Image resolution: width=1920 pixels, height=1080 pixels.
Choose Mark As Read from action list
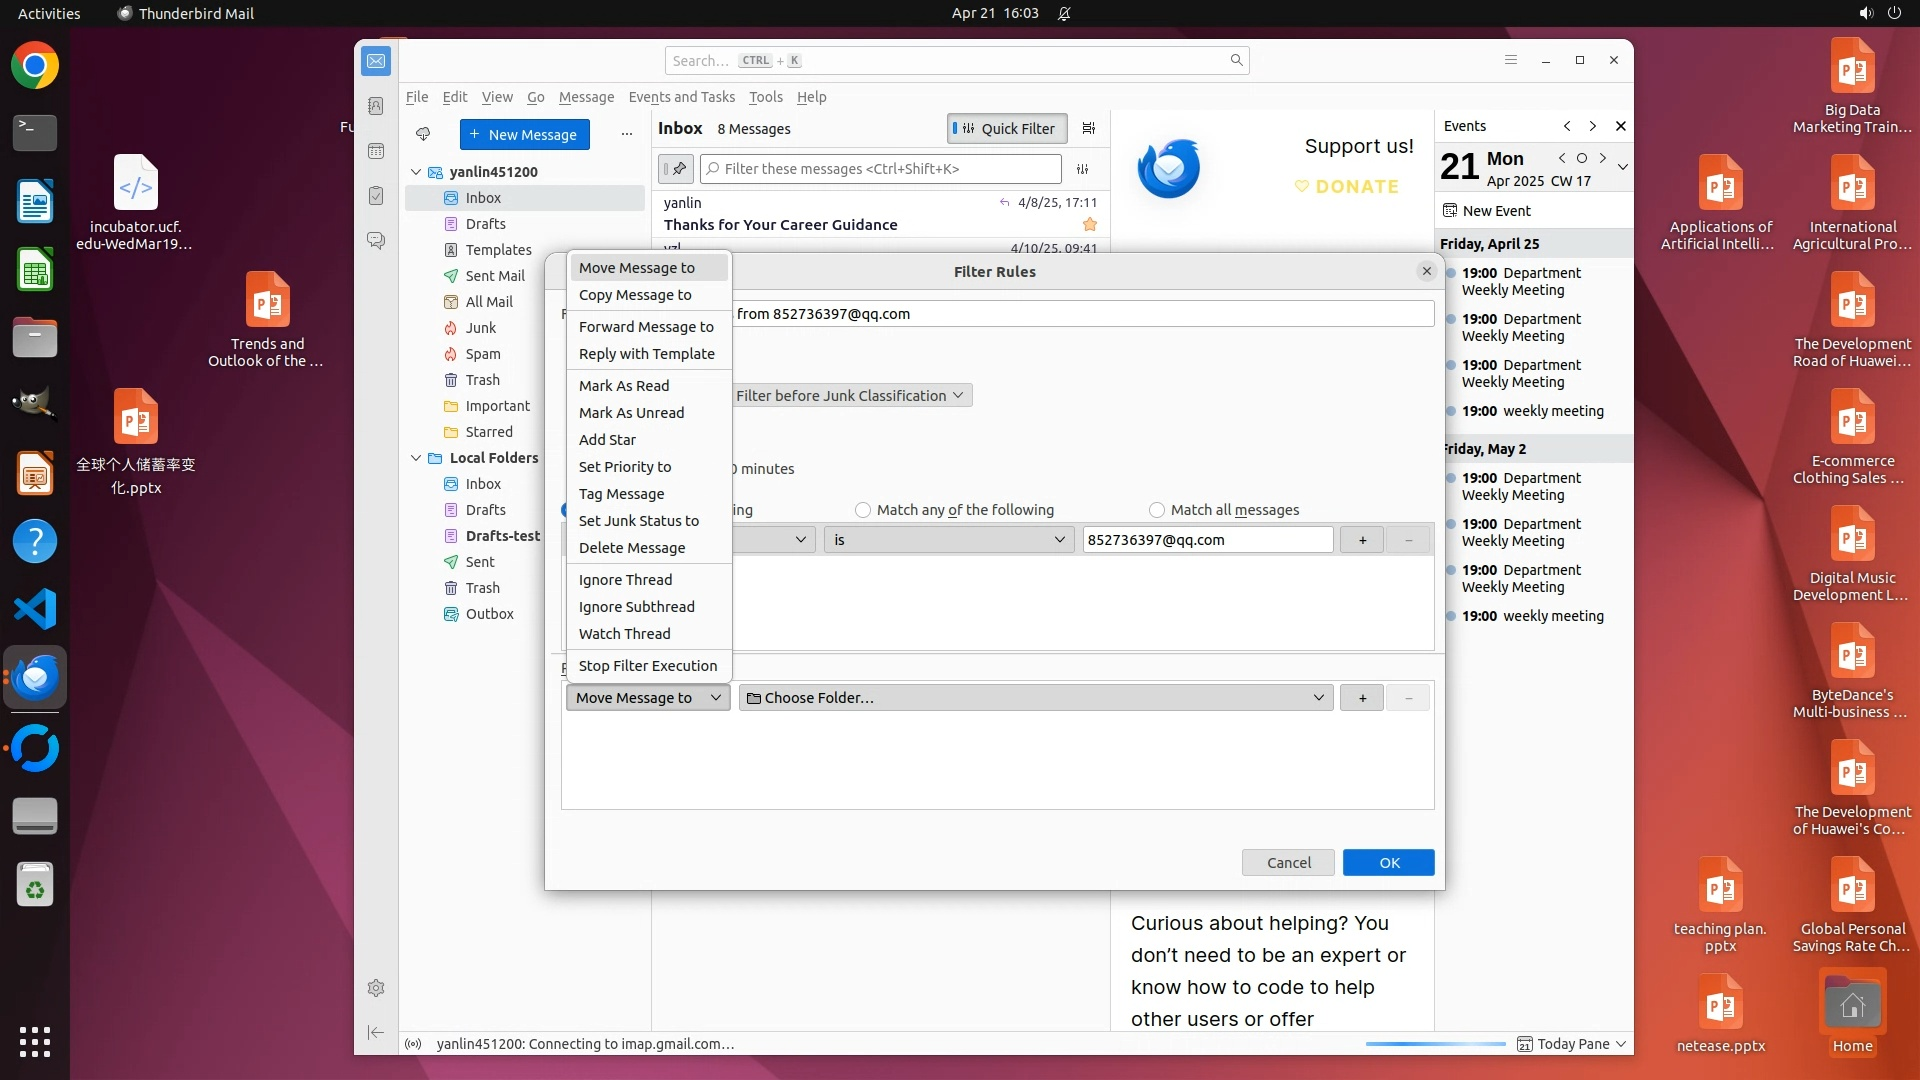point(624,386)
